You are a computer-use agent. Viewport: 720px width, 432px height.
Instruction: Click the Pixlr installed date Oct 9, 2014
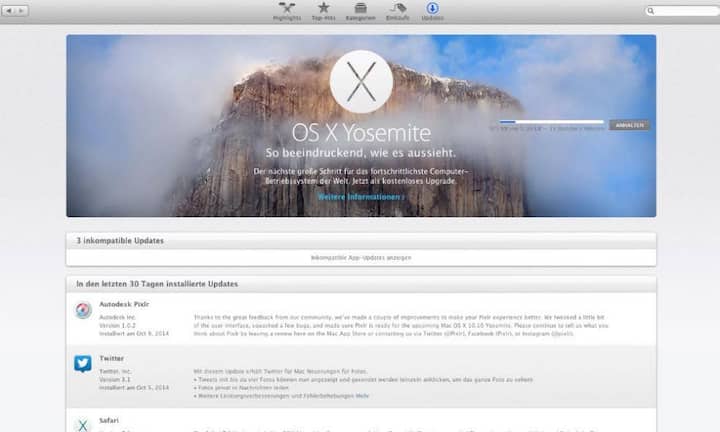pyautogui.click(x=134, y=333)
